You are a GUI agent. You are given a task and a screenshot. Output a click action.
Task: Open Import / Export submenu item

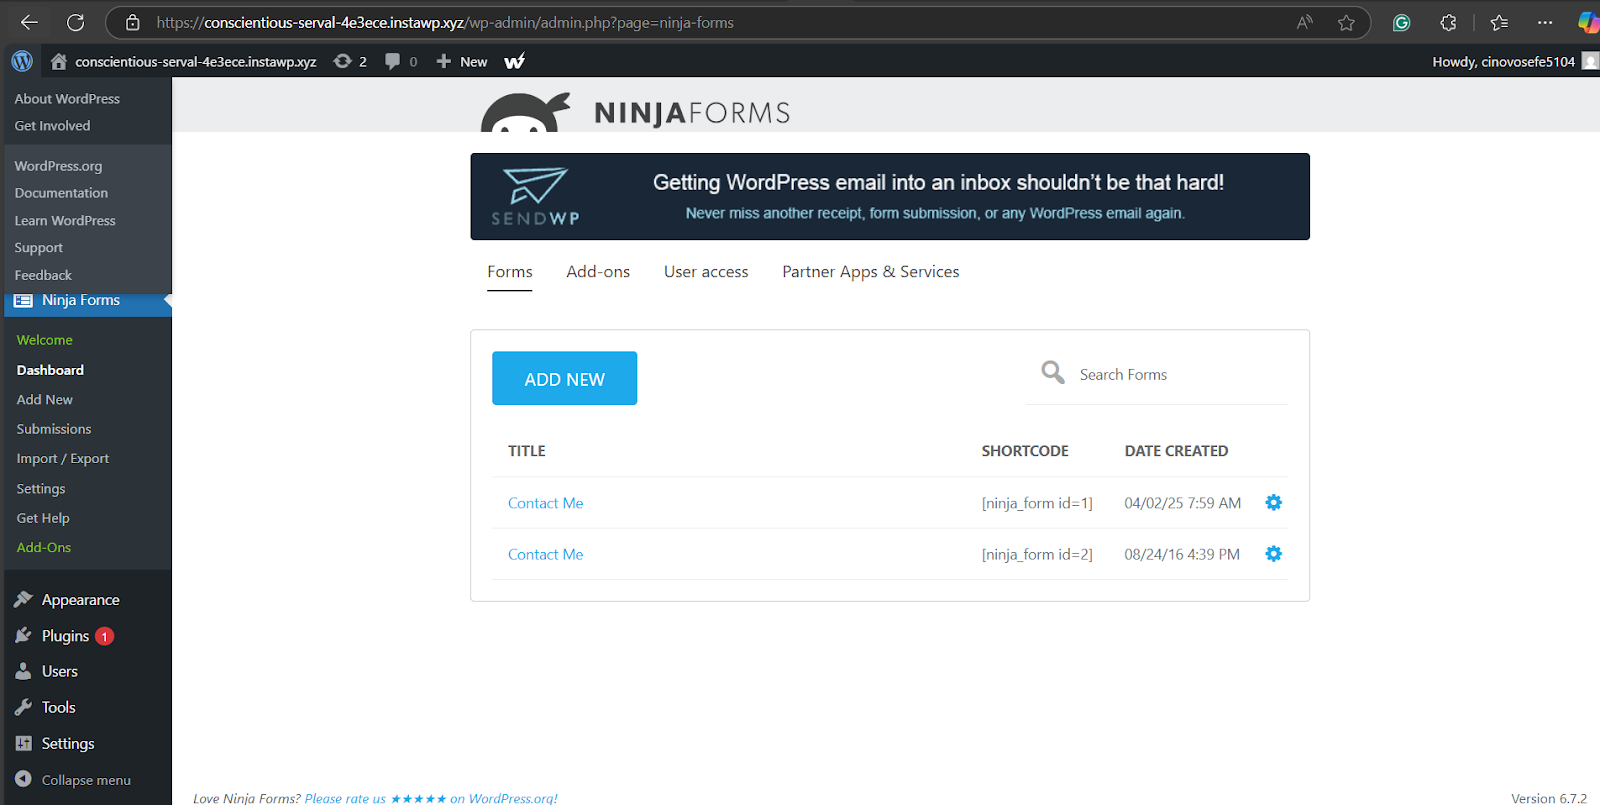pyautogui.click(x=63, y=458)
